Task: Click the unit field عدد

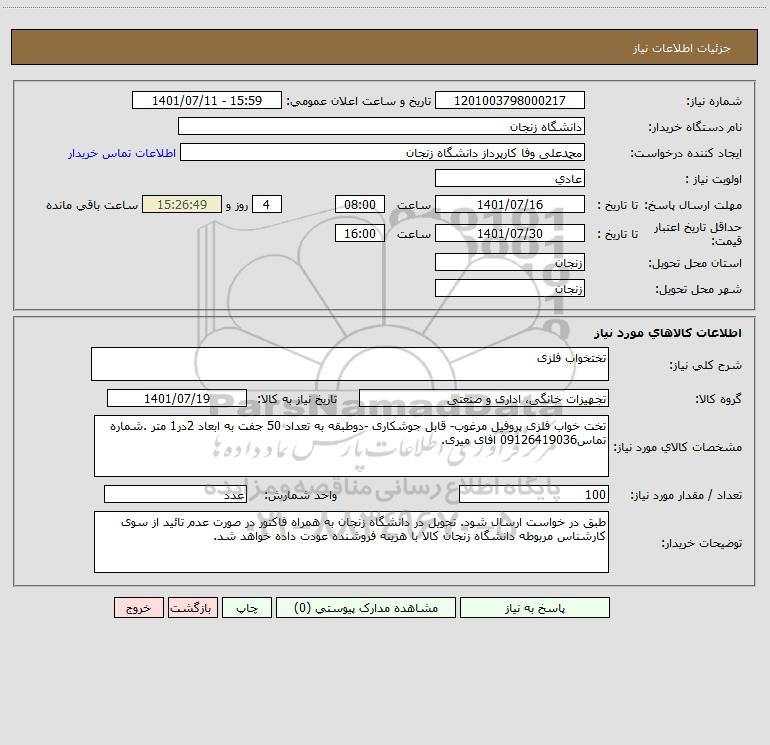Action: coord(175,494)
